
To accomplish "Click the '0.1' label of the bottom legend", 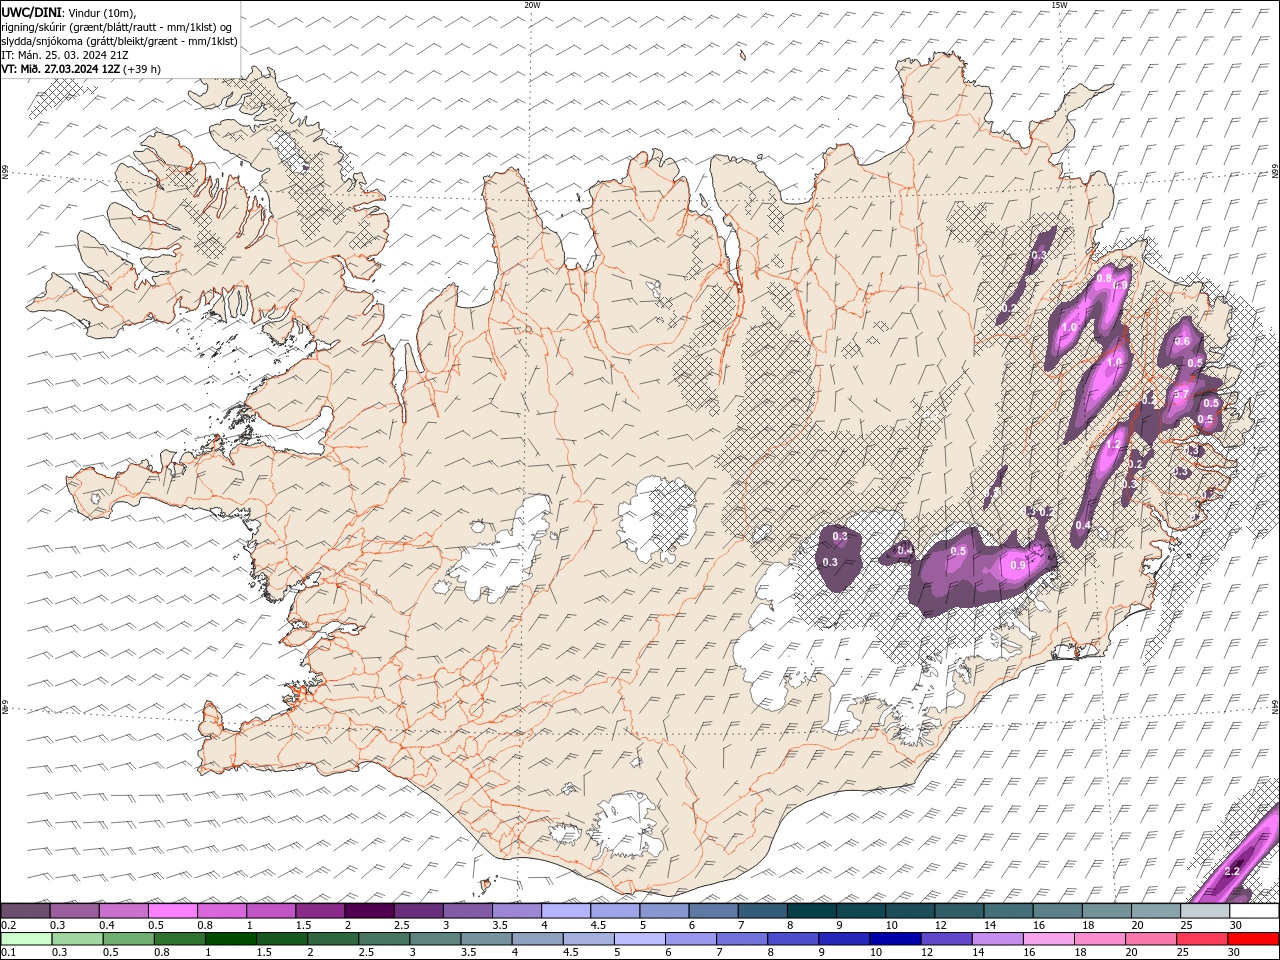I will tap(7, 953).
